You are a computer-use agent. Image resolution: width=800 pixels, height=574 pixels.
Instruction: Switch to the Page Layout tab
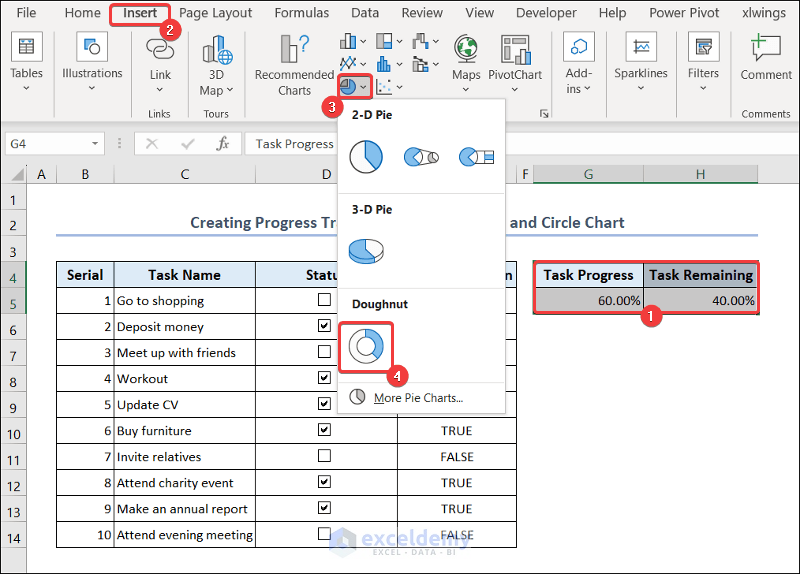216,13
